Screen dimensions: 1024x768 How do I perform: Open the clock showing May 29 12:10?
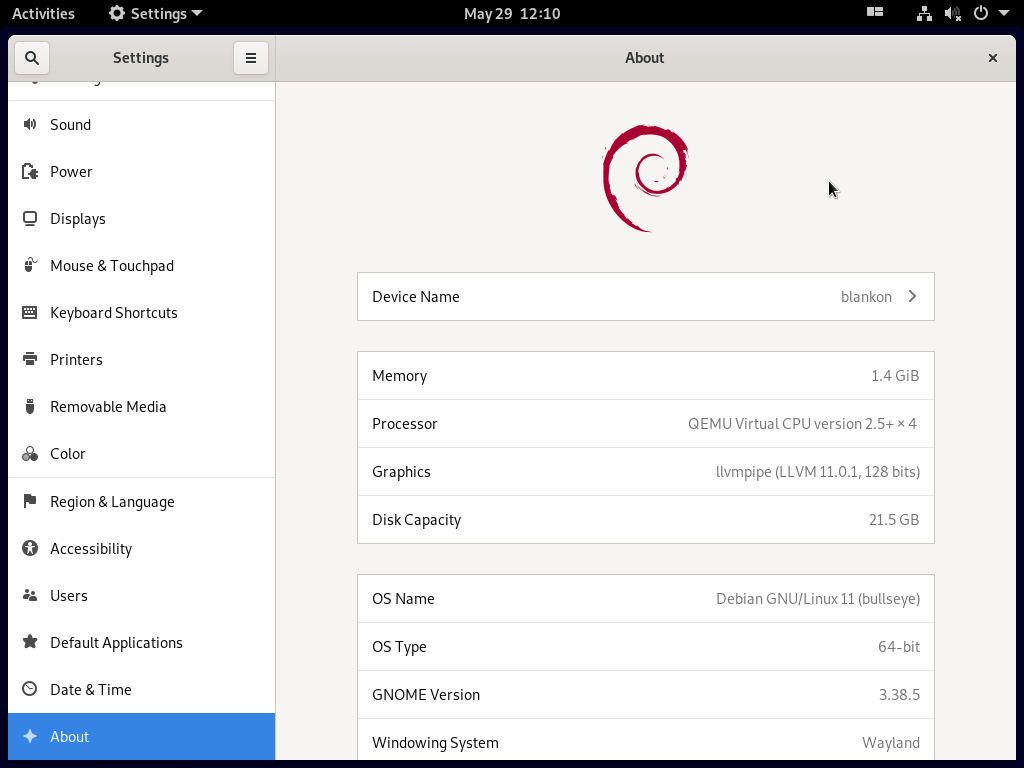point(512,13)
